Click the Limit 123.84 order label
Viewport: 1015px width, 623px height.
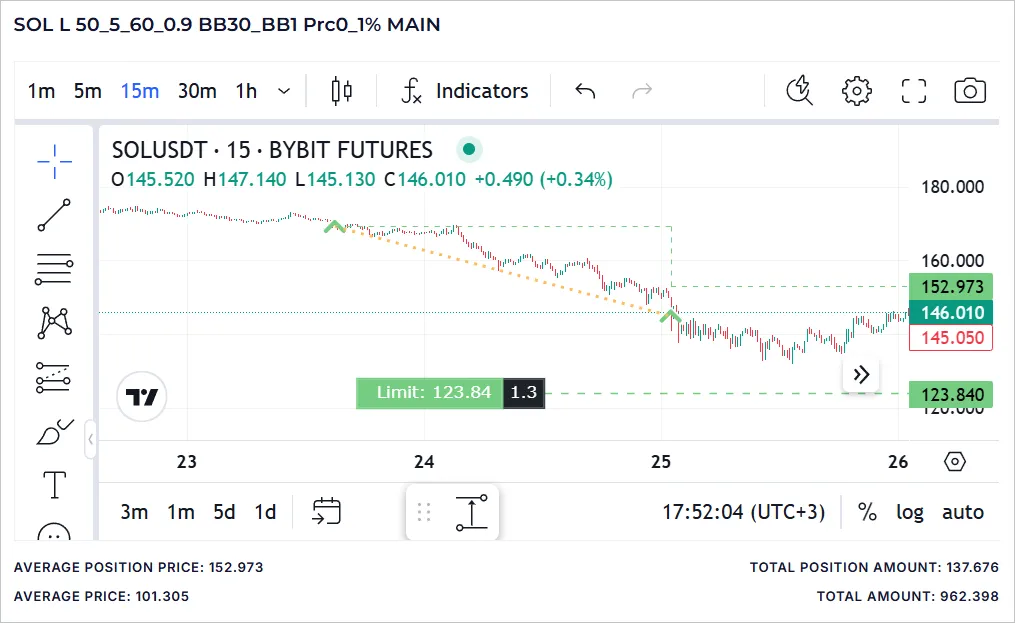click(430, 392)
